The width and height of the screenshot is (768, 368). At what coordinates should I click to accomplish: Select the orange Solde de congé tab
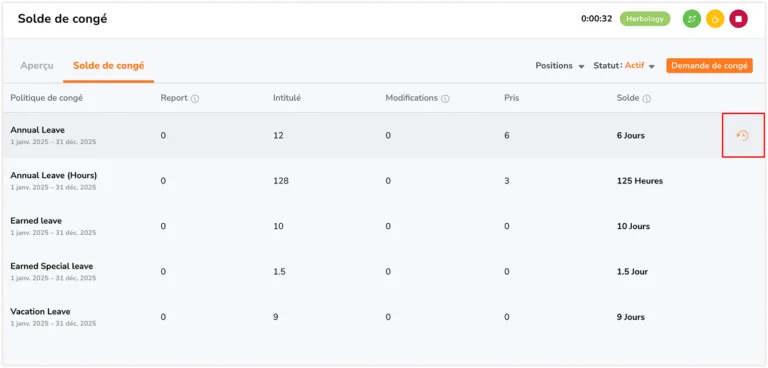[108, 66]
